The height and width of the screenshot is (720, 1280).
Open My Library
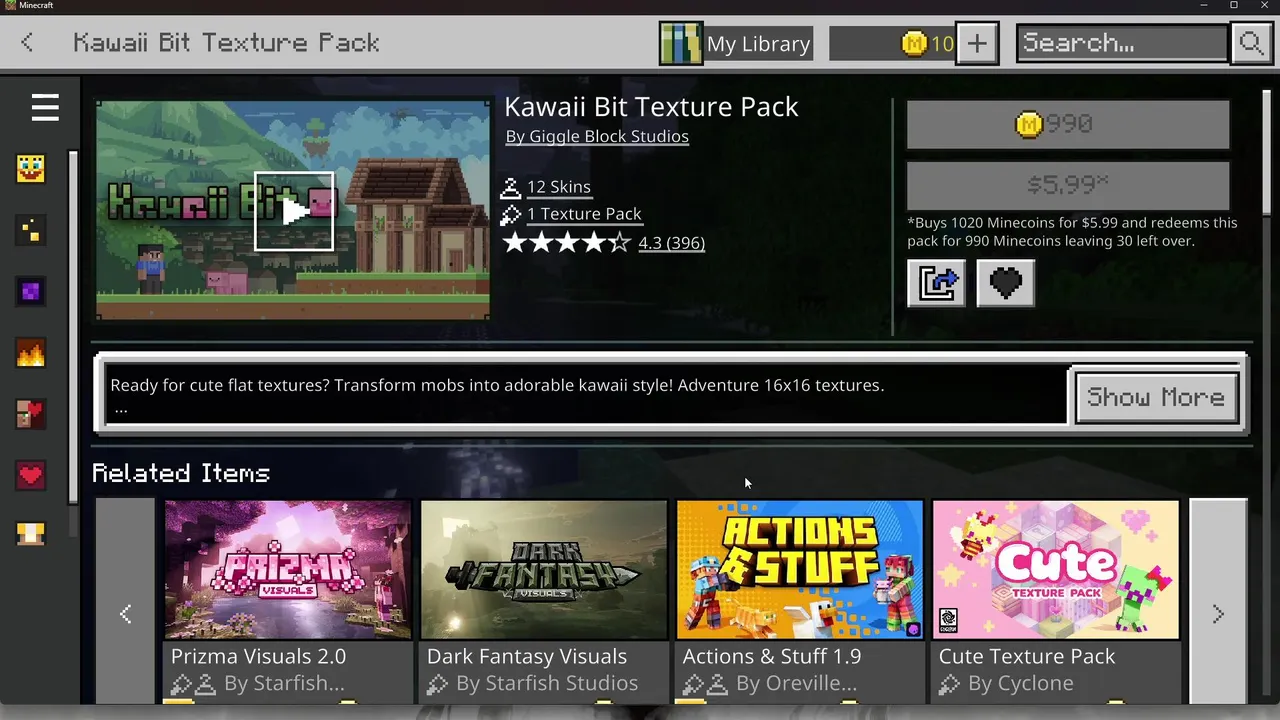735,43
